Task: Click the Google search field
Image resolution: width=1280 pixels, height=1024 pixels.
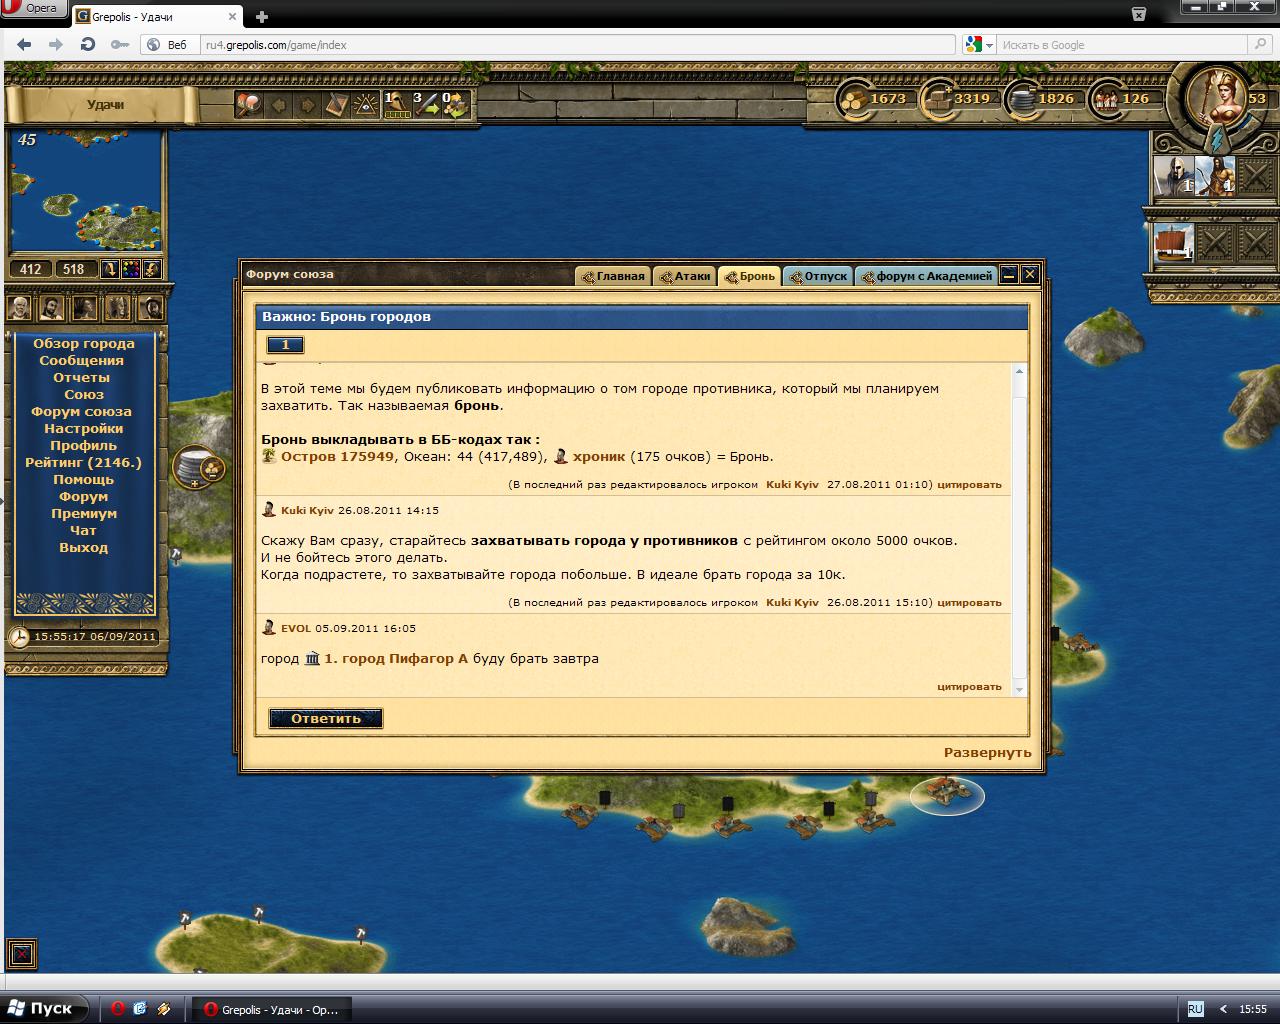Action: point(1121,45)
